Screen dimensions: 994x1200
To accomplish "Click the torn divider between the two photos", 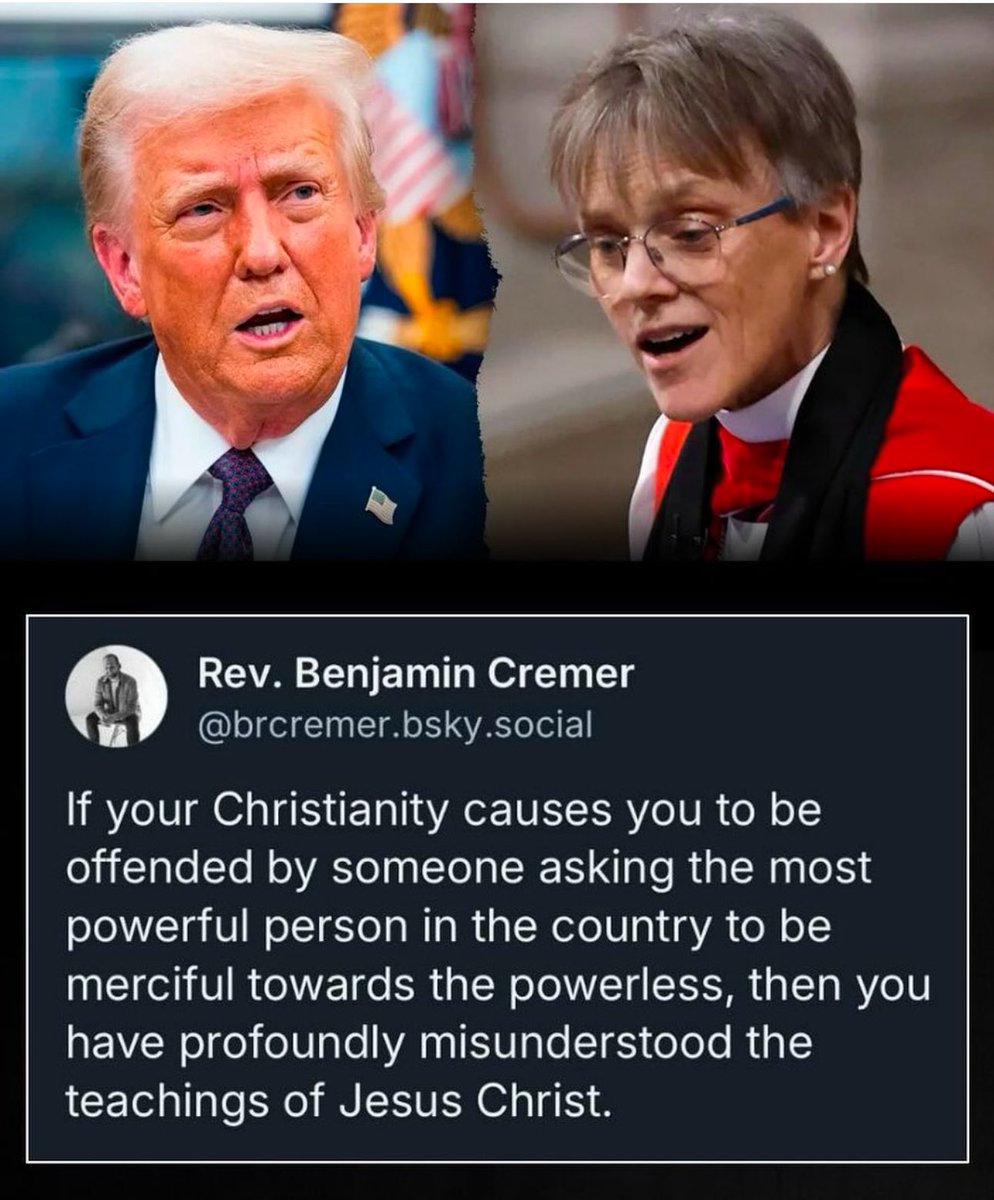I will coord(488,280).
